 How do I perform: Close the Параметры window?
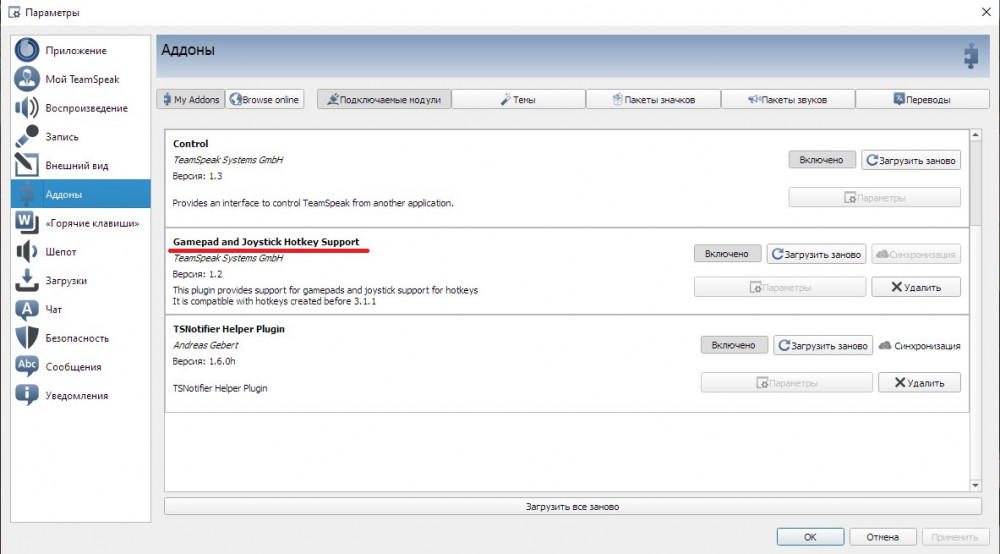(986, 12)
